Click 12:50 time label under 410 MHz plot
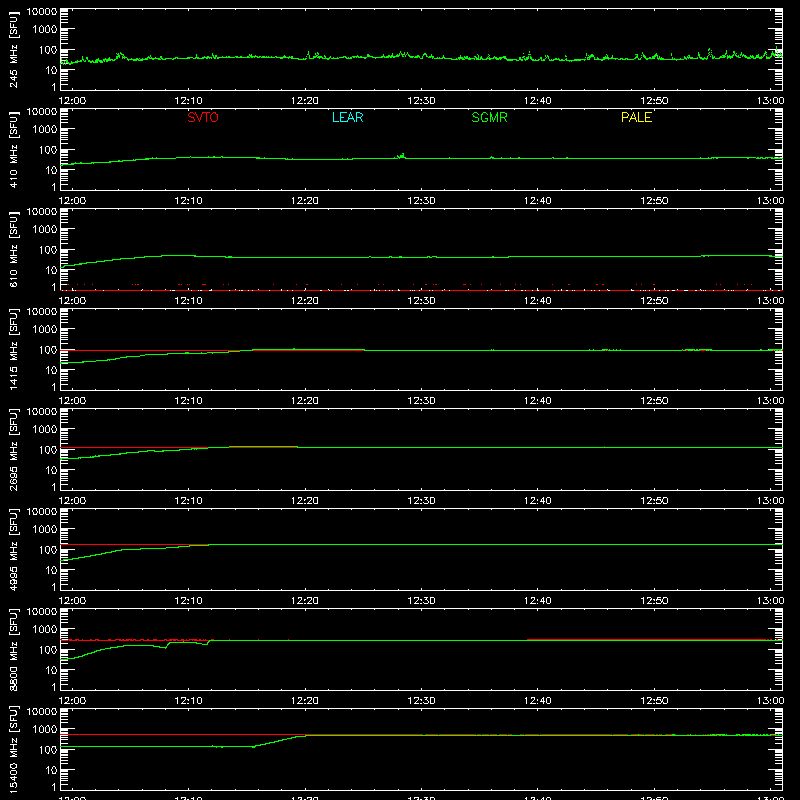Screen dimensions: 800x800 [654, 201]
